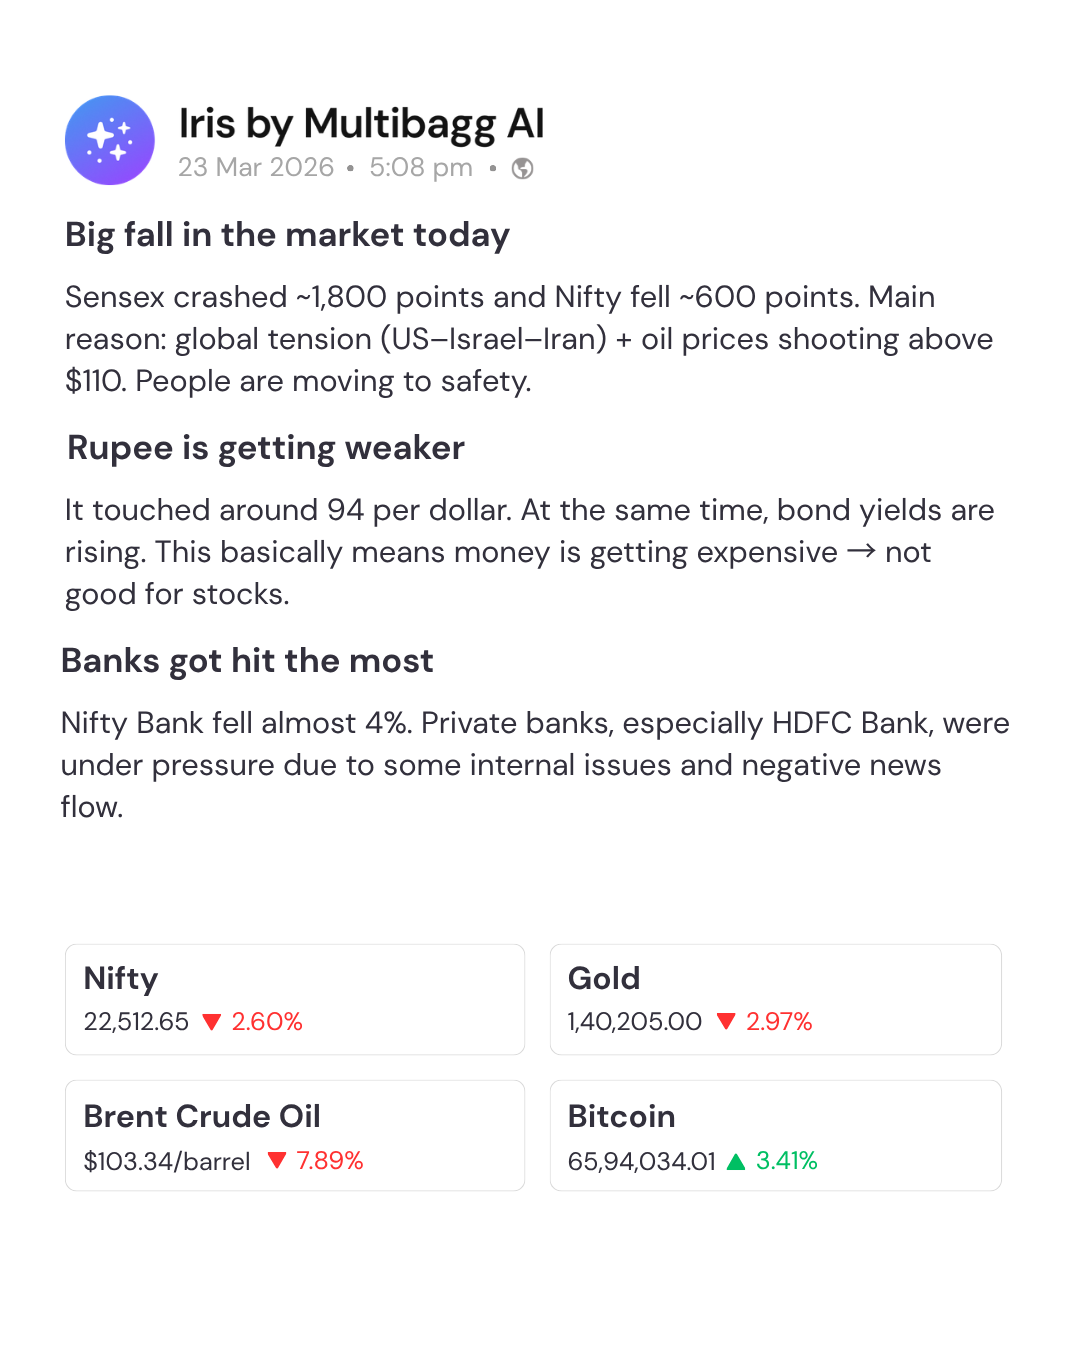
Task: Click Brent Crude red down arrow
Action: click(x=277, y=1160)
